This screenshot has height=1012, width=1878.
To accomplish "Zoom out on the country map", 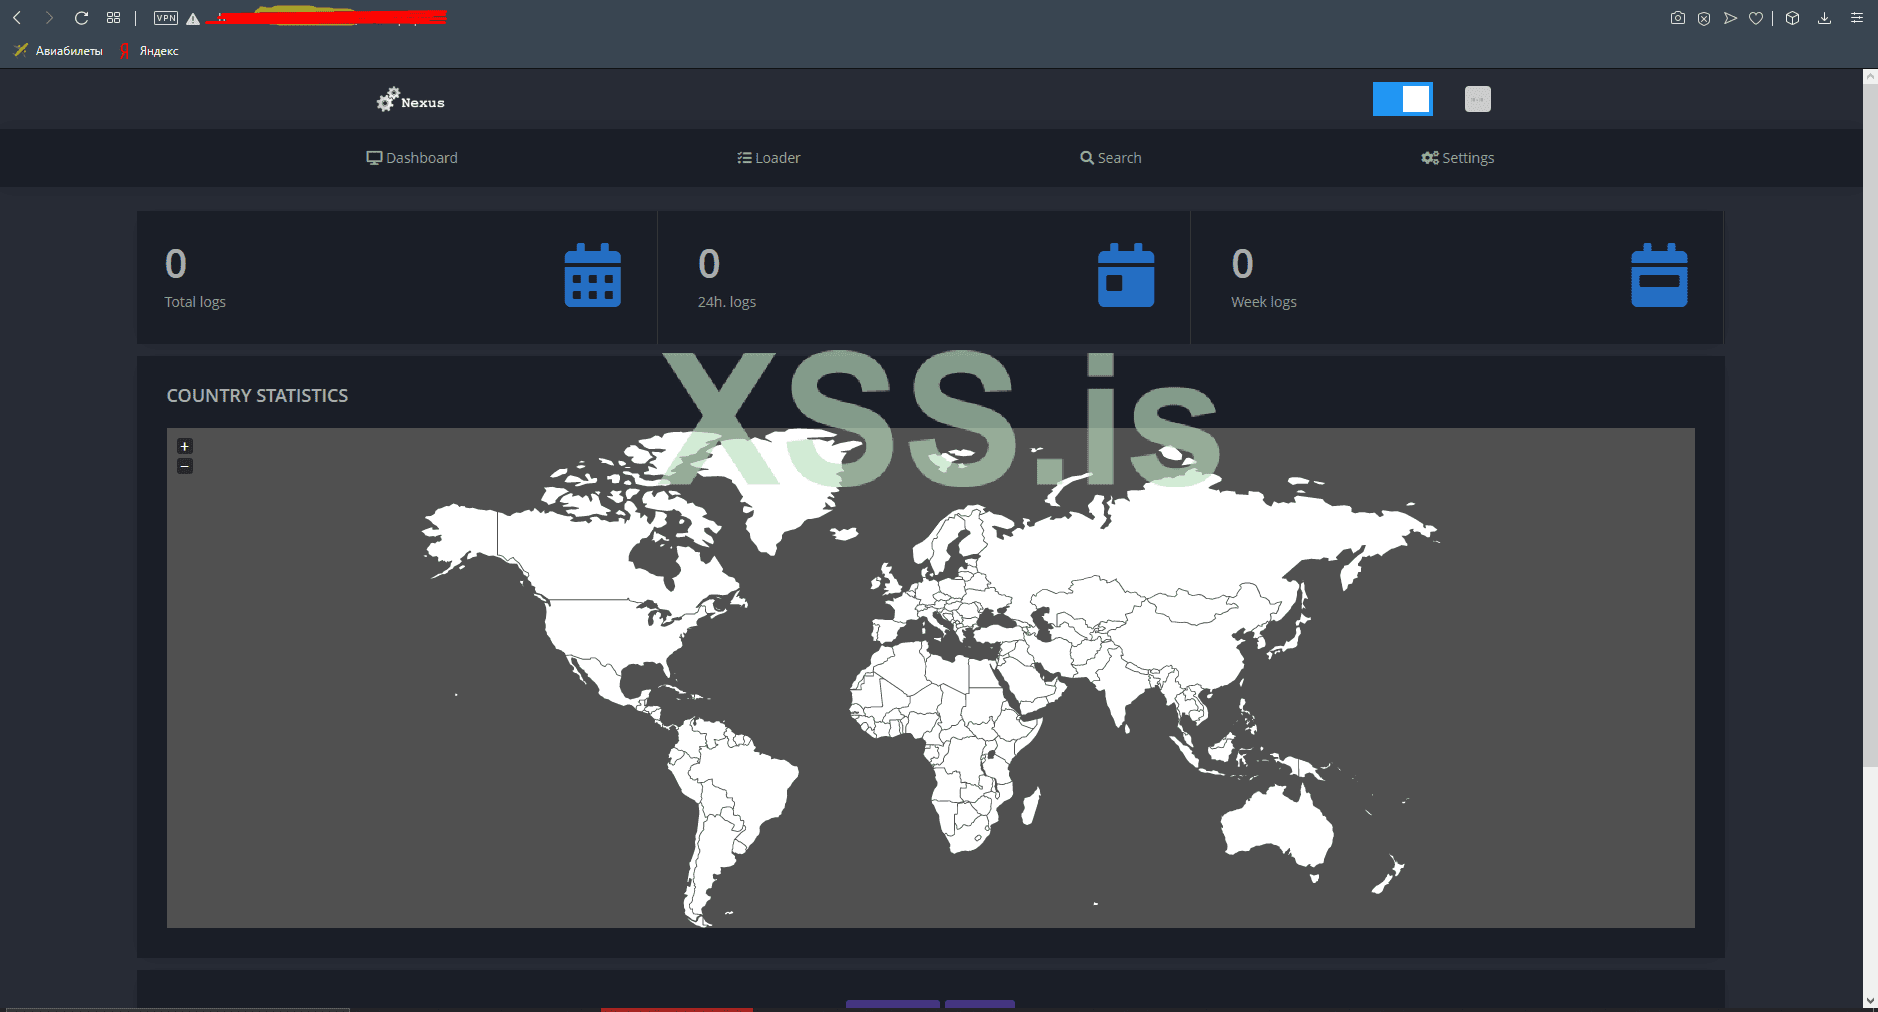I will point(185,466).
